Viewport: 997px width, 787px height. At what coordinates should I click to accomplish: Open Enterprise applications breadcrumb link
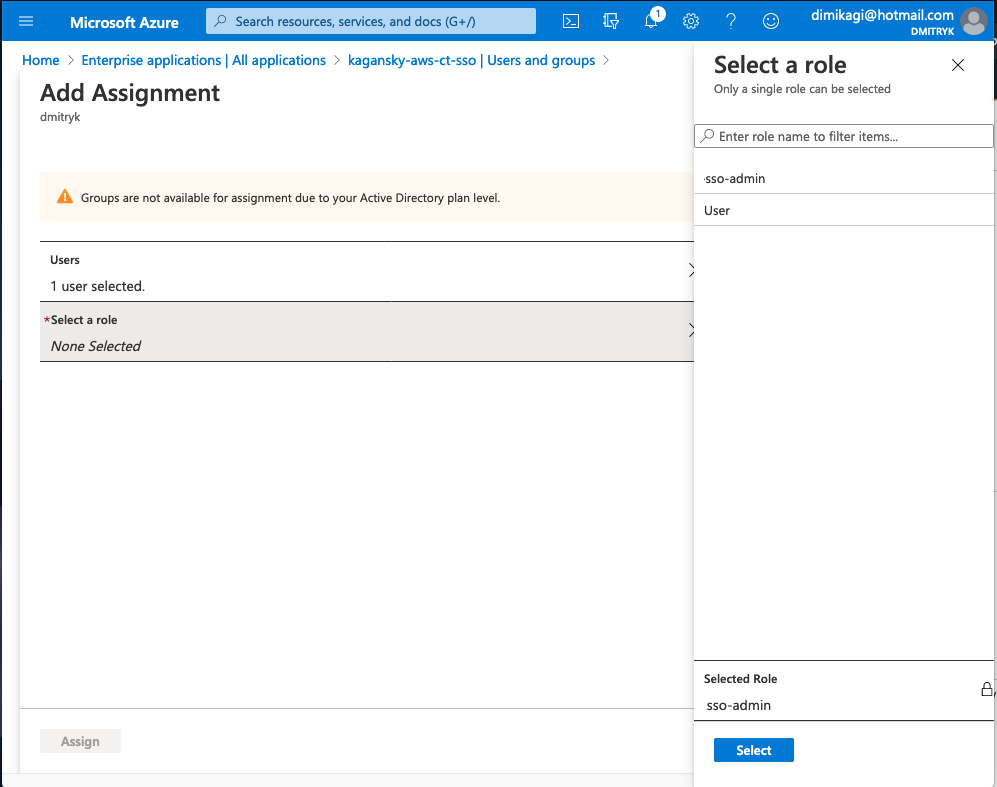pos(204,60)
